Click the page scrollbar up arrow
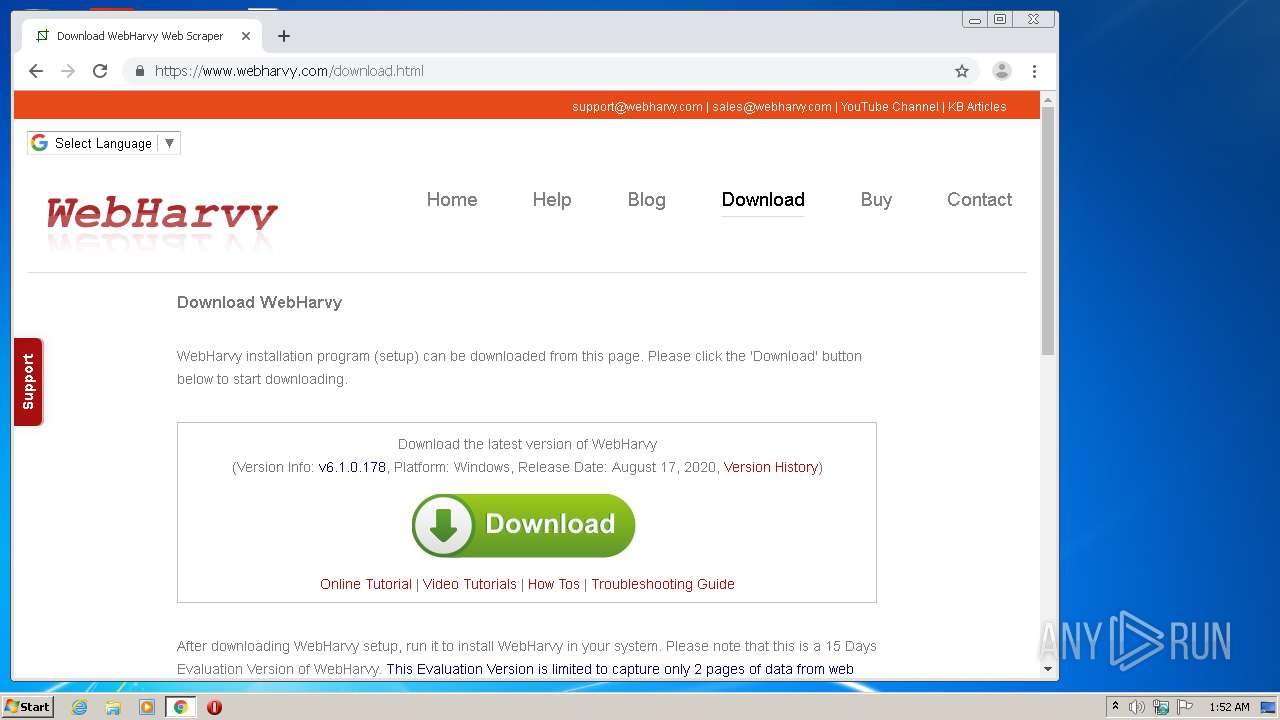Screen dimensions: 1280x720 (x=1048, y=100)
